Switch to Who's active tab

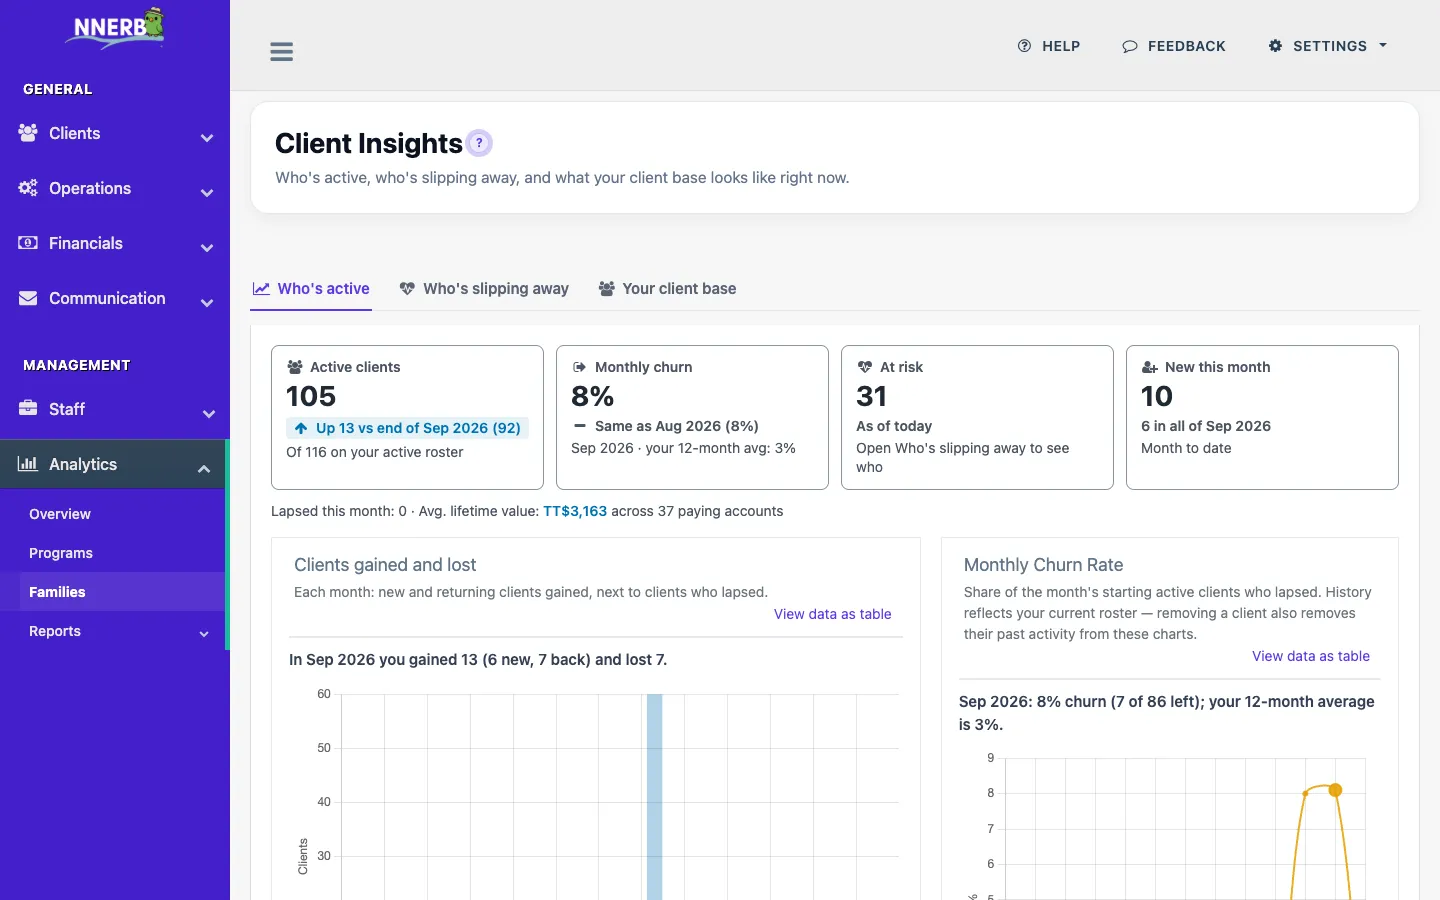(311, 289)
